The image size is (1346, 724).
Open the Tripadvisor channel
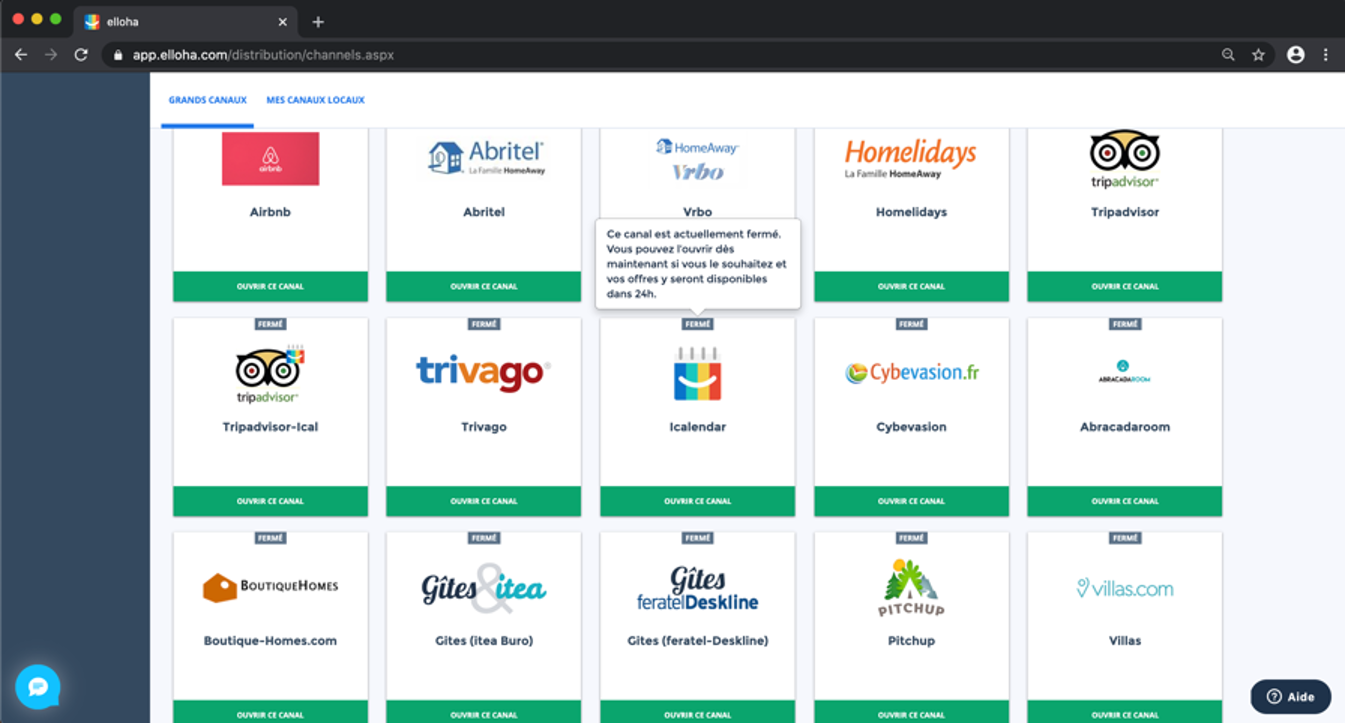(1125, 286)
